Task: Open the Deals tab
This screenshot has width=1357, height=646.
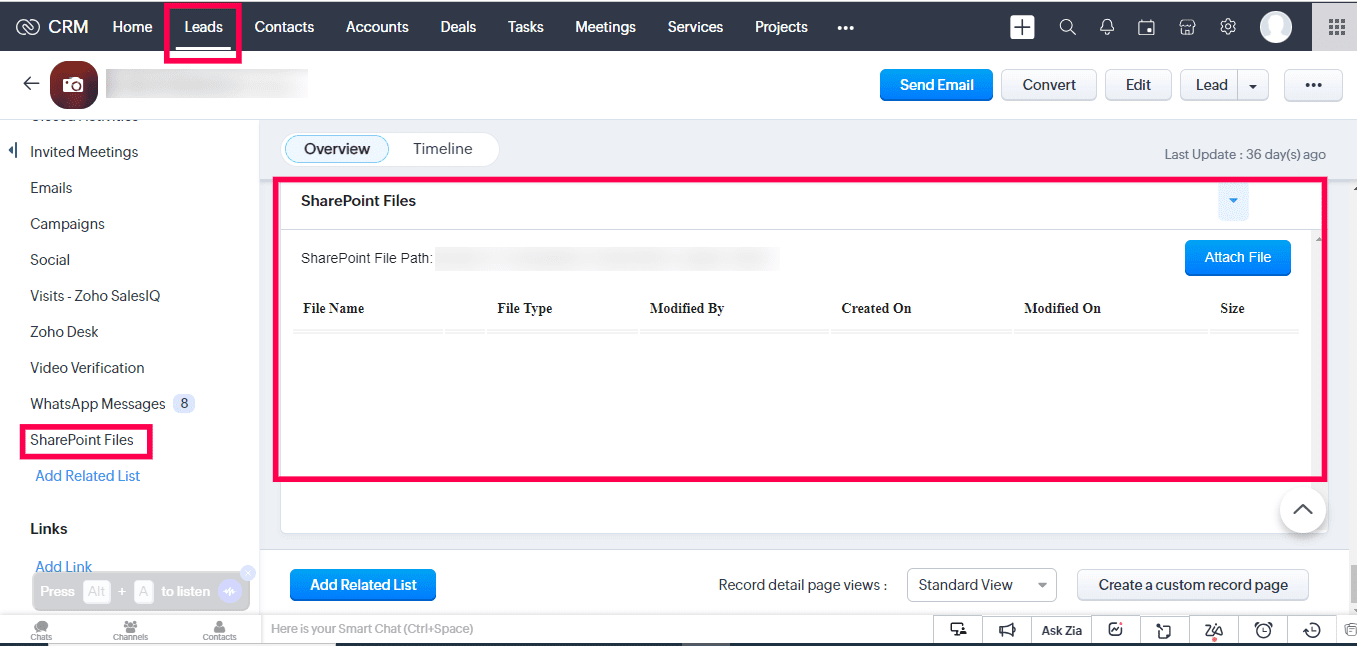Action: pos(458,27)
